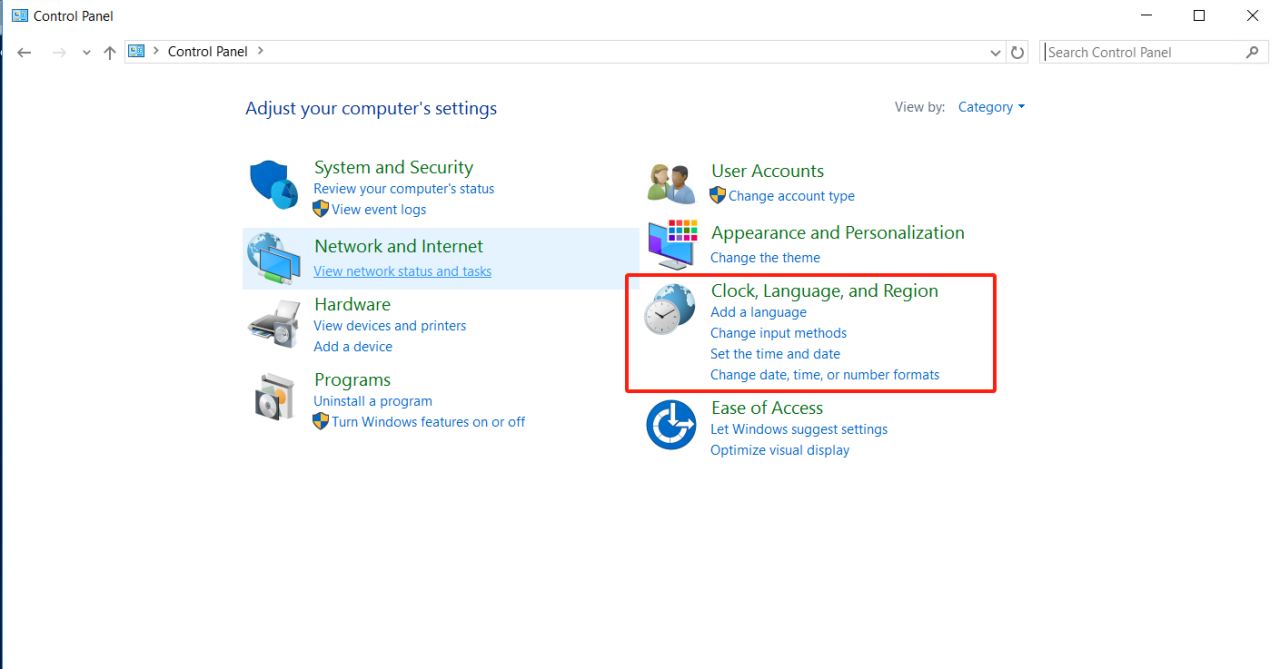This screenshot has width=1280, height=669.
Task: Click the Control Panel title bar icon
Action: click(19, 15)
